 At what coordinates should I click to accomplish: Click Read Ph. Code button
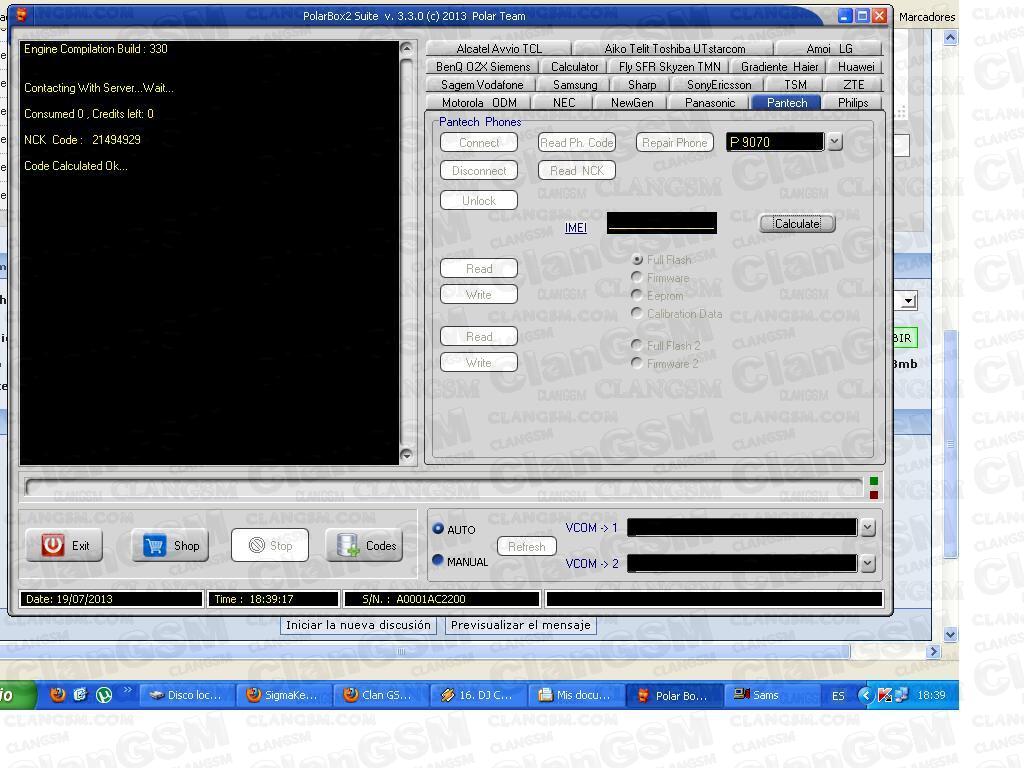click(x=577, y=142)
